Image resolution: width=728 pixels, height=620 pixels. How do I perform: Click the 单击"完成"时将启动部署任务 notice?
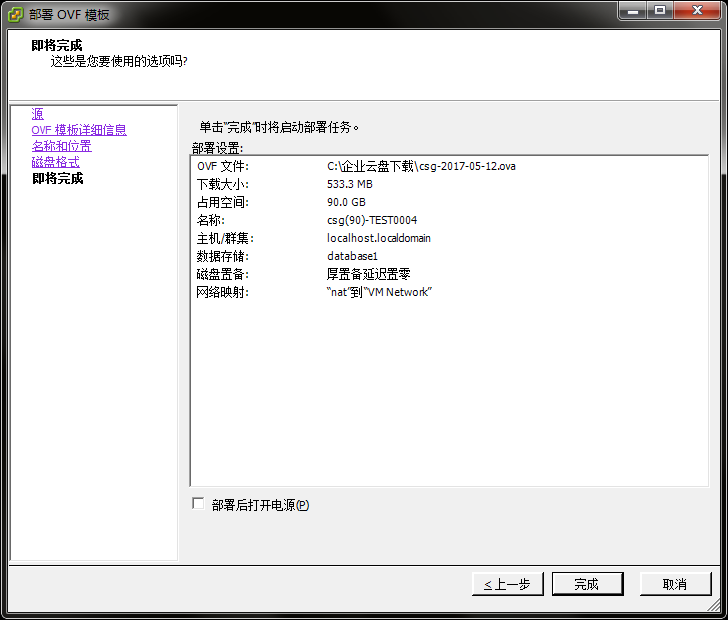pyautogui.click(x=280, y=127)
